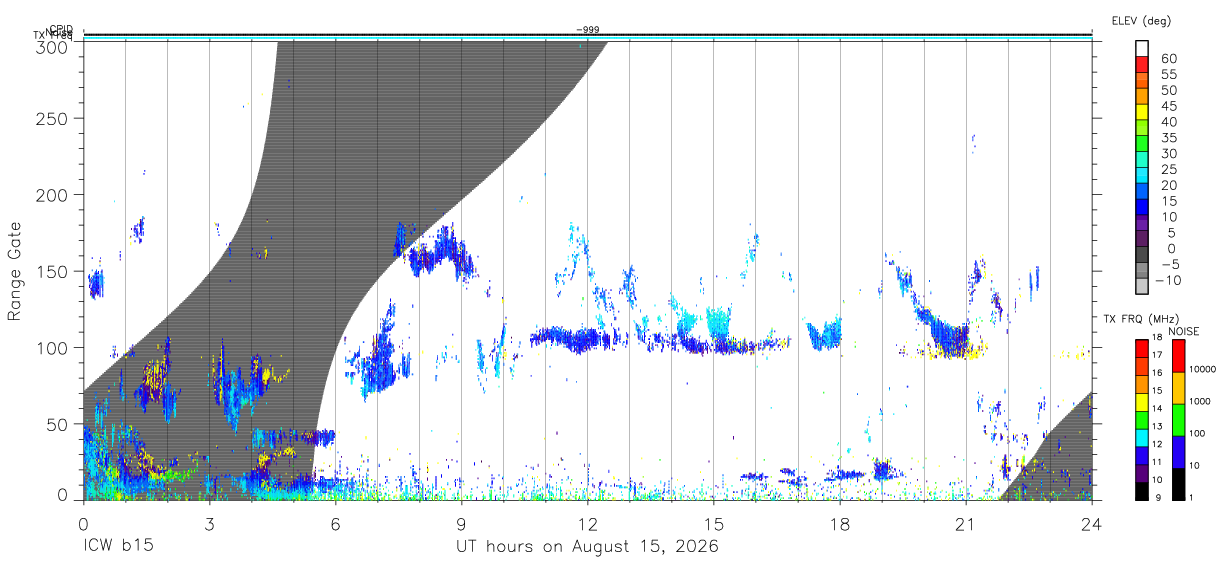Click the x-axis tick label '6'

pos(335,525)
